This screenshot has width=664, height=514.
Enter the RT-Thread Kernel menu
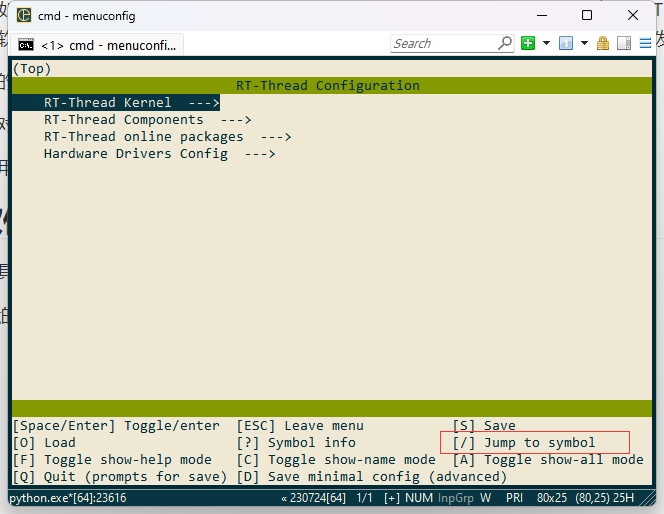[x=116, y=103]
